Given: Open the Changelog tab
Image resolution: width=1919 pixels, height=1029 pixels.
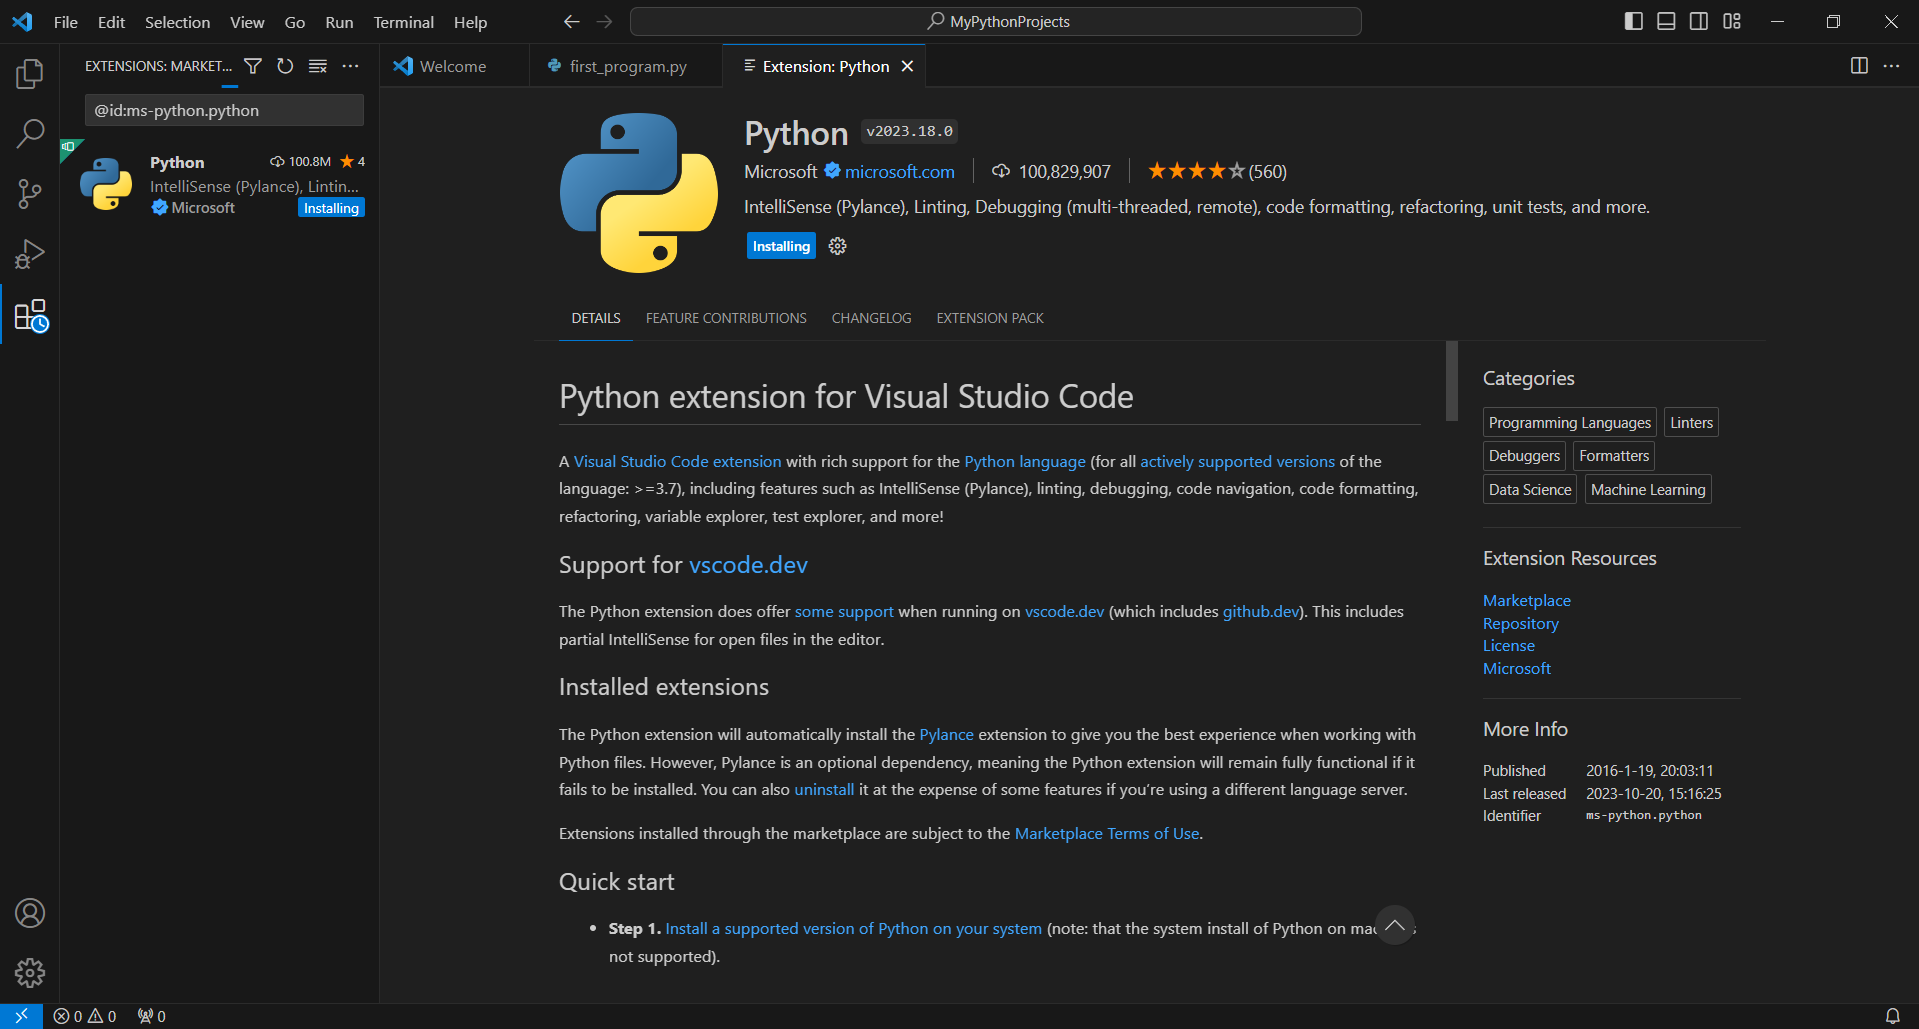Looking at the screenshot, I should (871, 318).
